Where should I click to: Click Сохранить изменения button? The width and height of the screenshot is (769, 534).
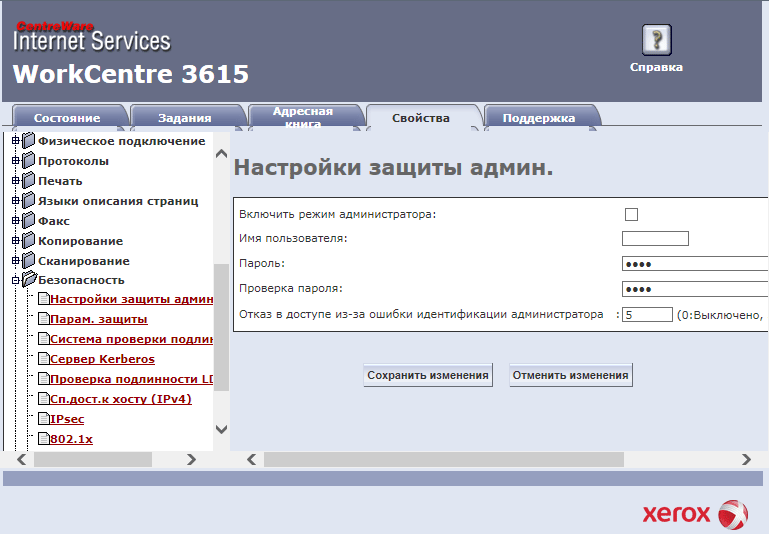tap(428, 375)
